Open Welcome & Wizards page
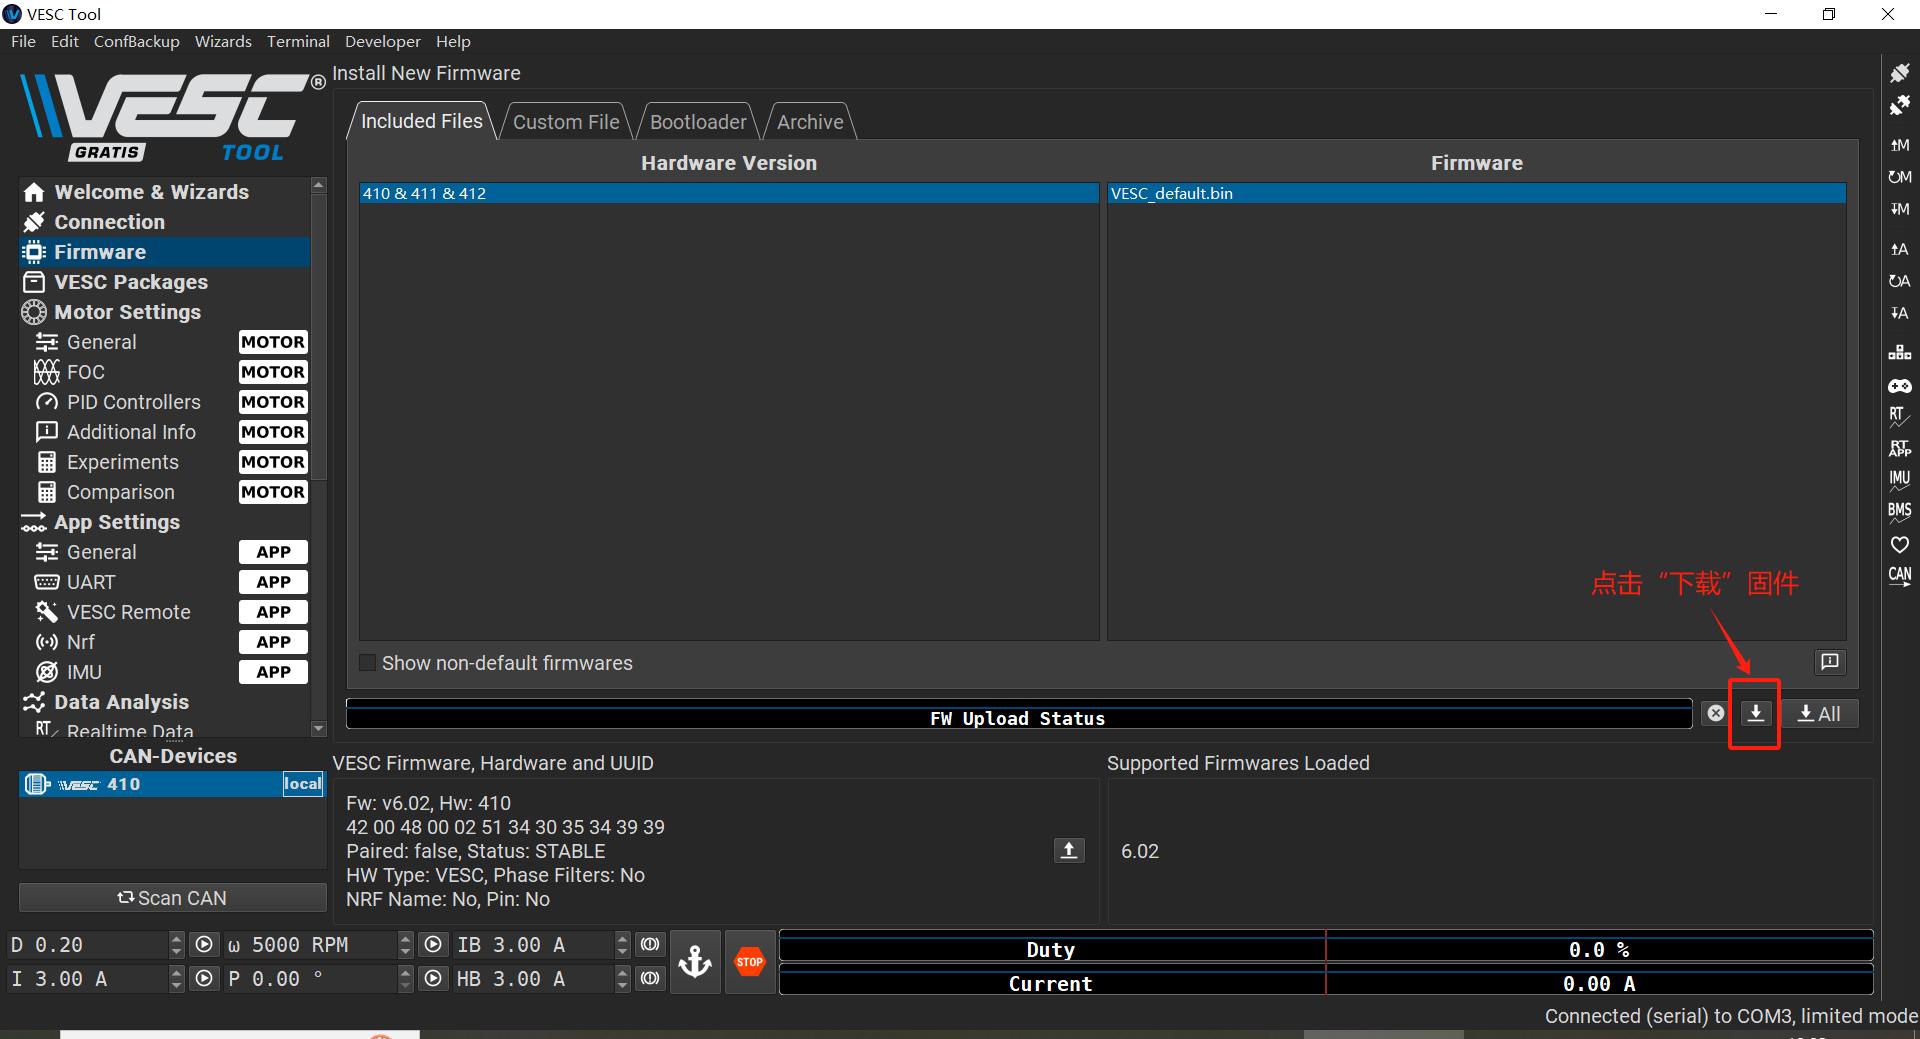This screenshot has height=1039, width=1920. pos(165,192)
